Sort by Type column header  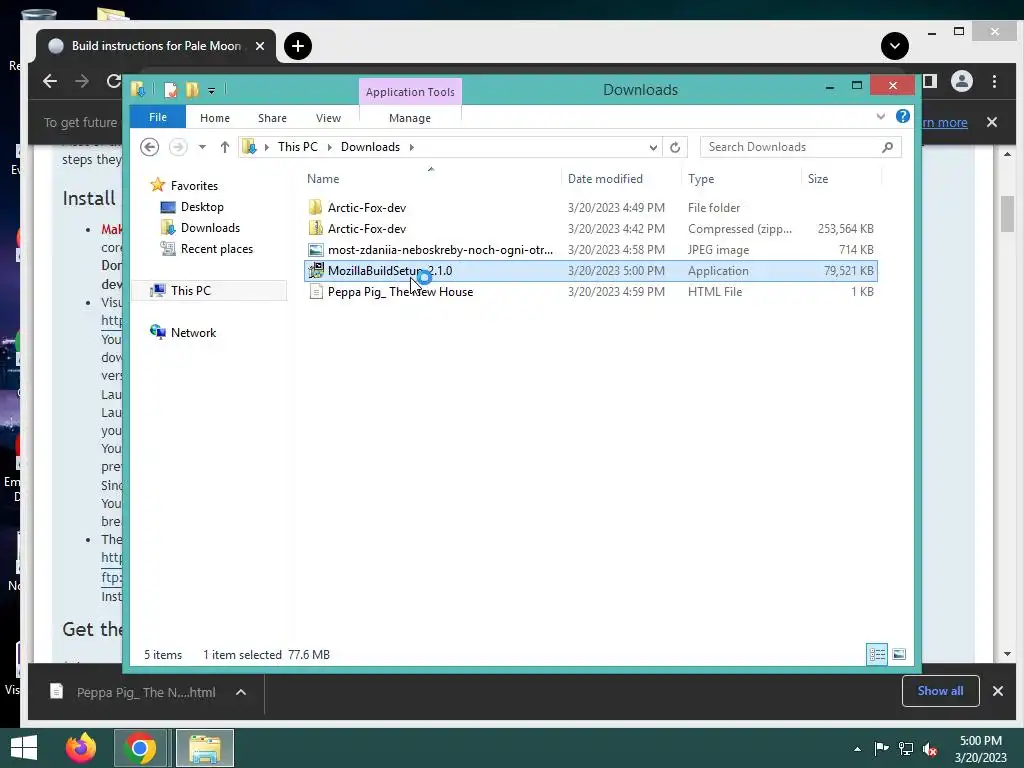tap(701, 179)
